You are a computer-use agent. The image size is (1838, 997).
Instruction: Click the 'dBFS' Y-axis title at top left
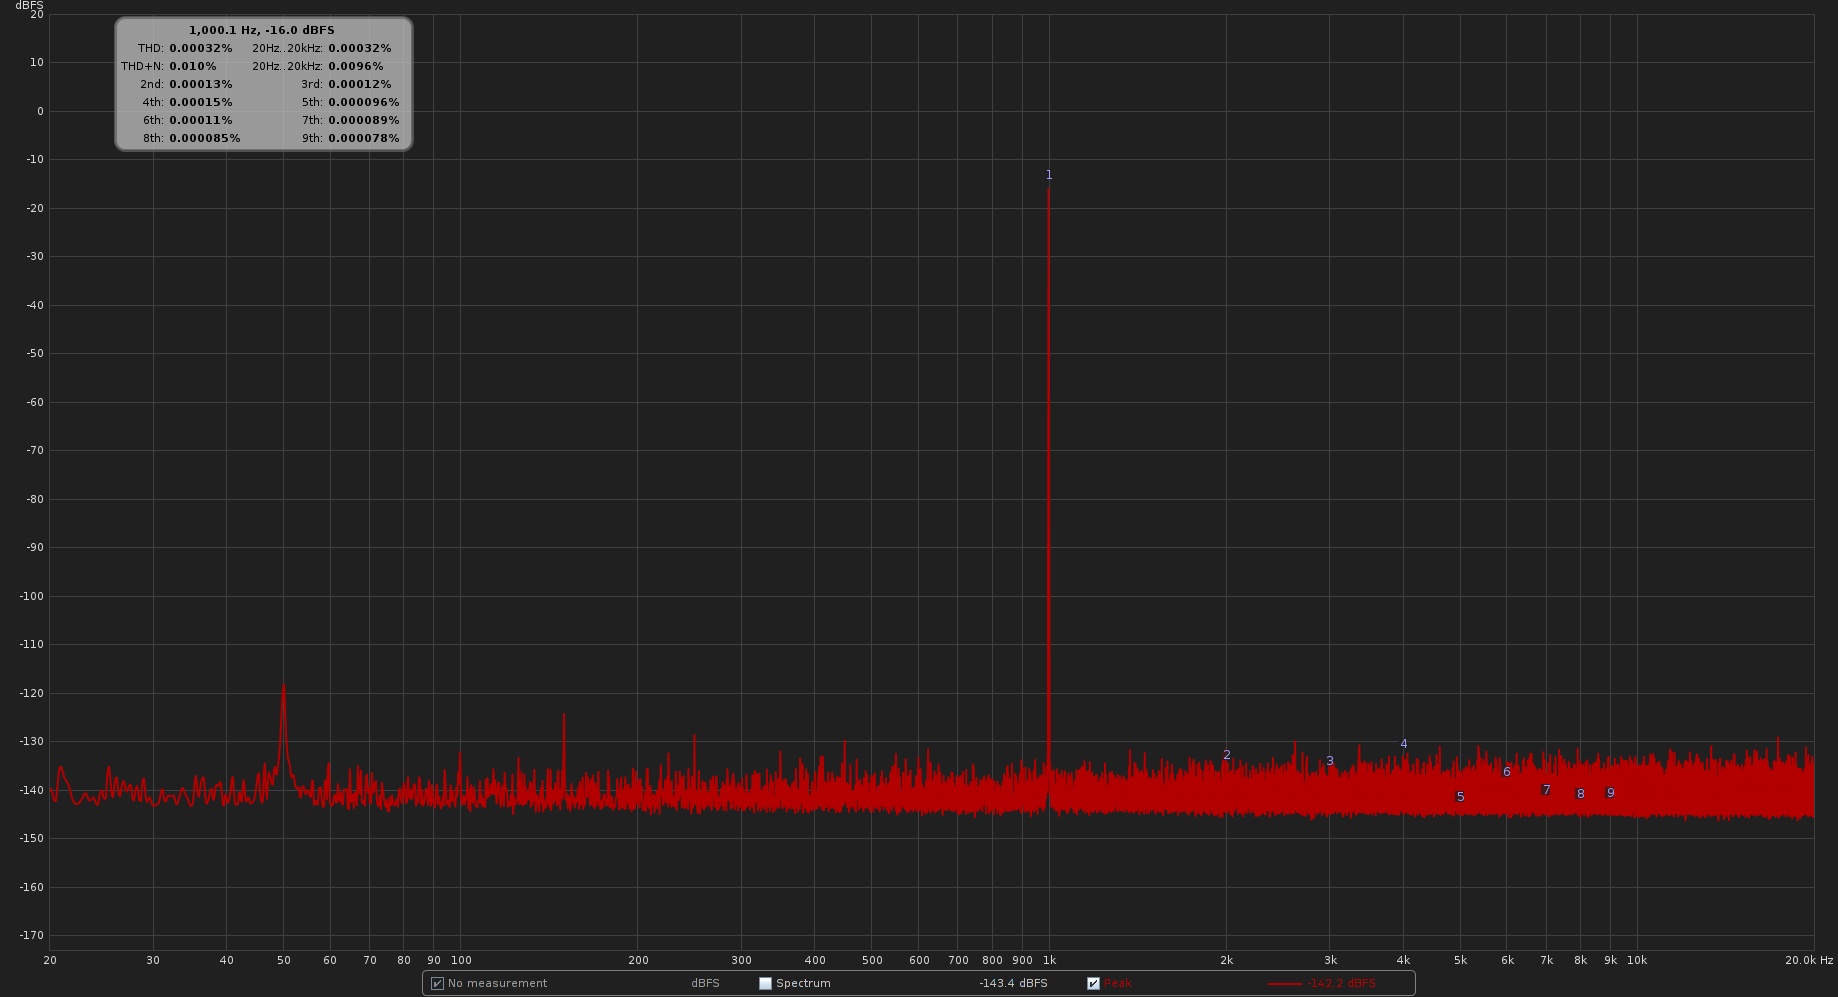click(x=29, y=6)
